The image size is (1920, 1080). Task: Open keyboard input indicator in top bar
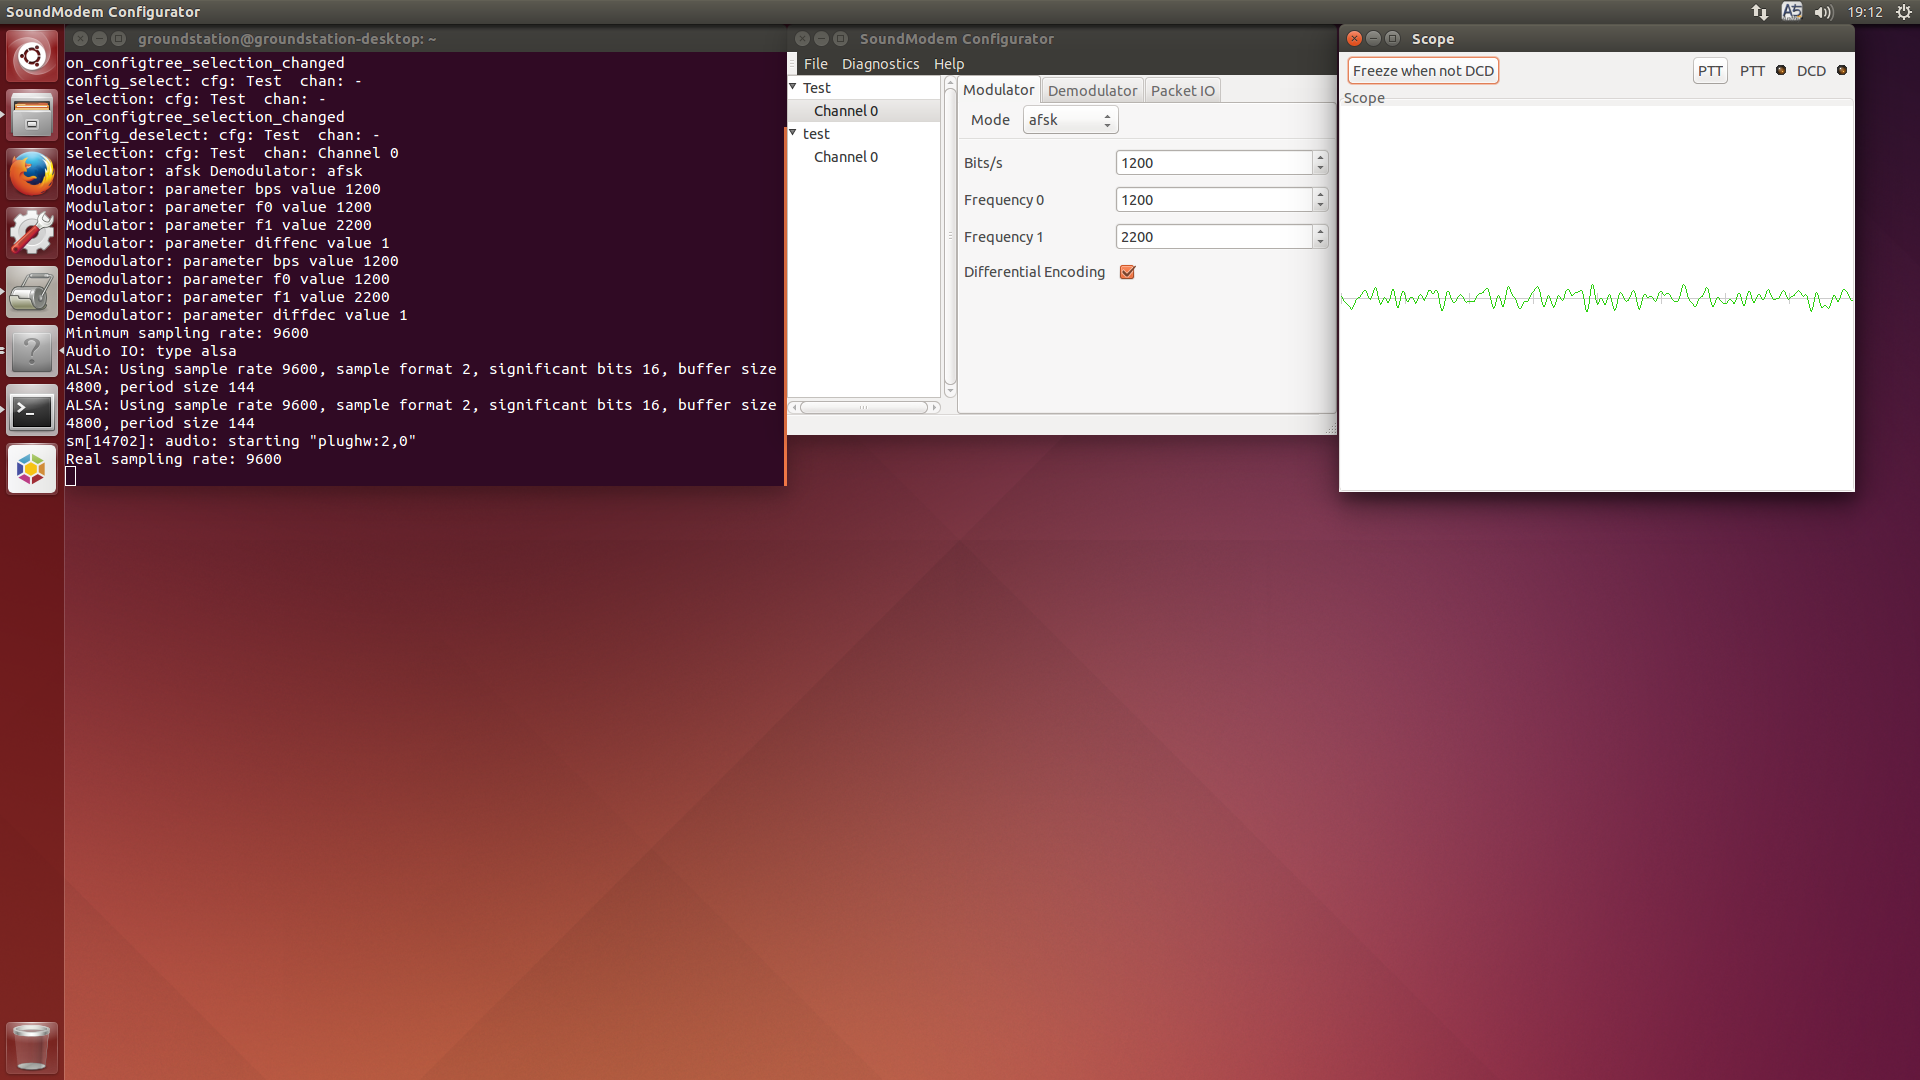pos(1792,12)
